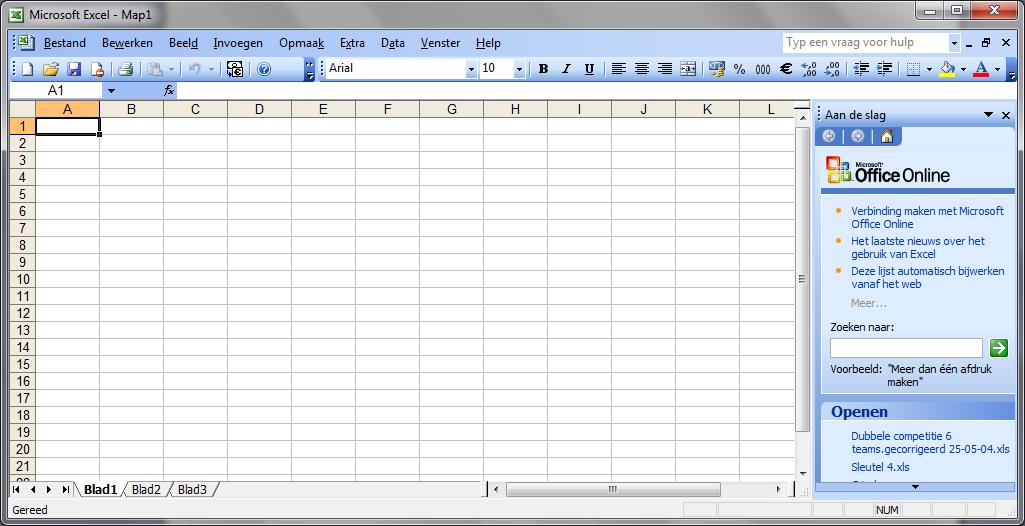Go to task pane Home icon
1025x526 pixels.
pos(886,136)
